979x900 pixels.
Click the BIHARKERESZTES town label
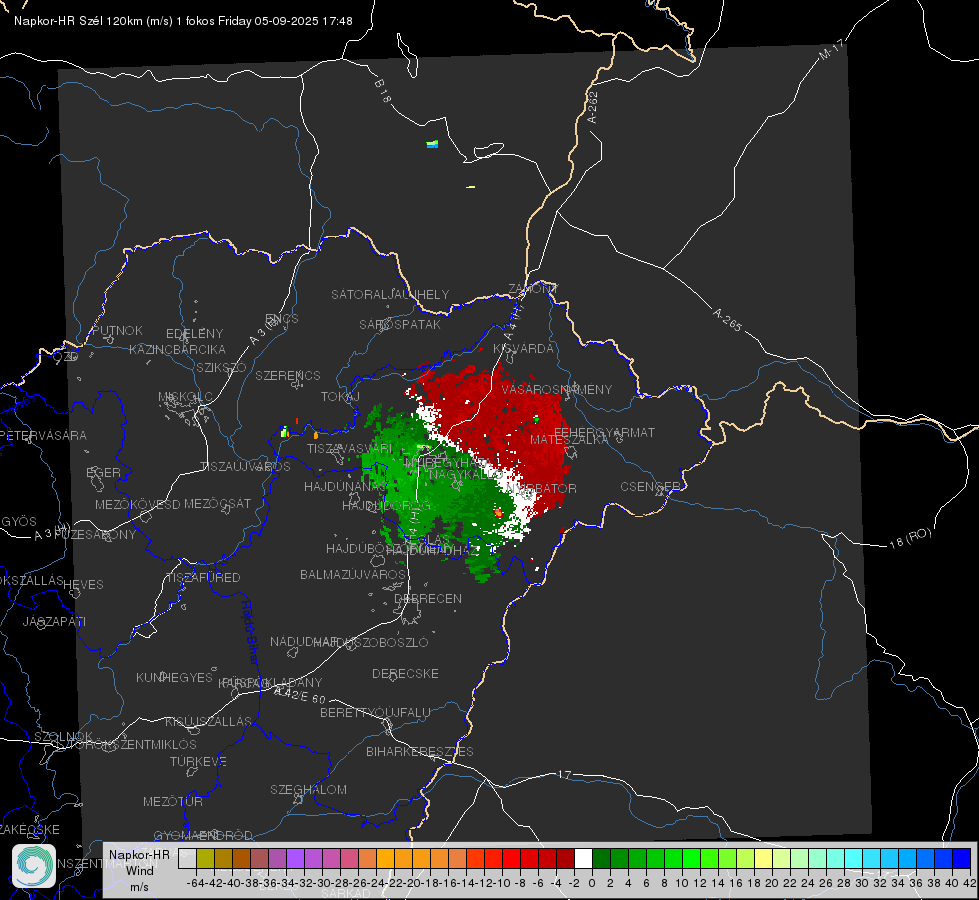tap(420, 751)
